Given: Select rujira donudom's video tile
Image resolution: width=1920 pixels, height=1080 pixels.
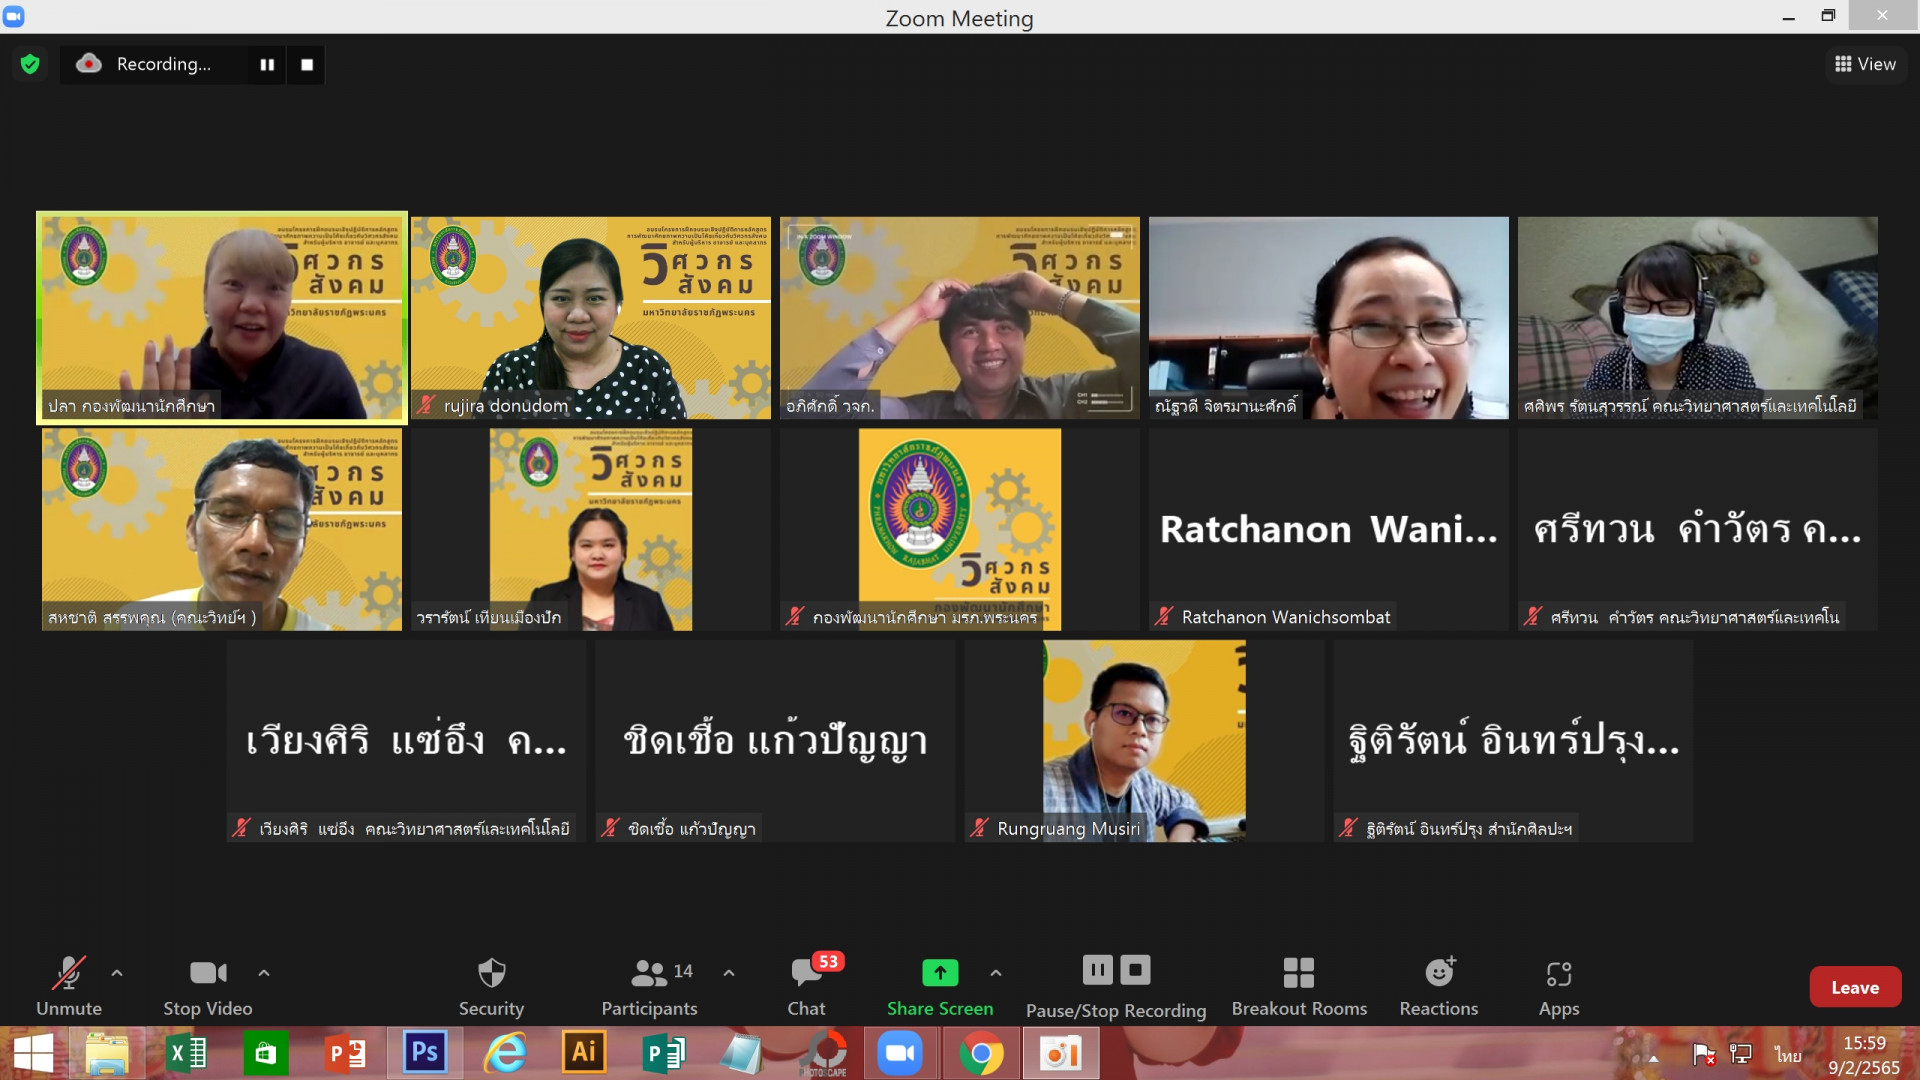Looking at the screenshot, I should coord(591,318).
